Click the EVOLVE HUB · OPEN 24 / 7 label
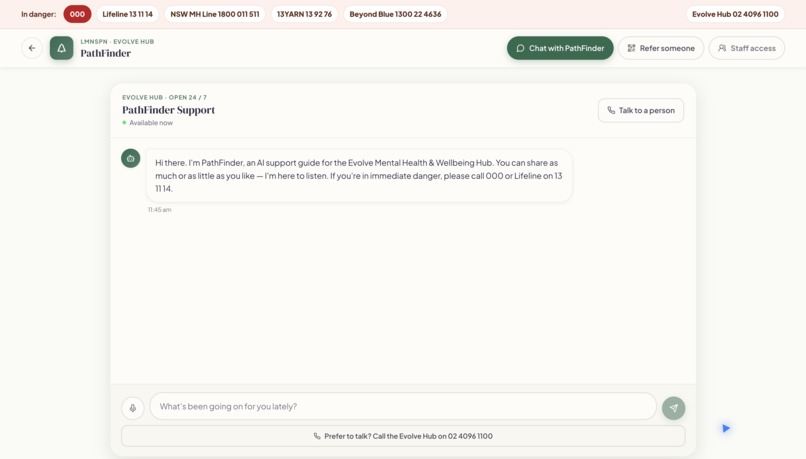Screen dimensions: 806x459 (164, 97)
